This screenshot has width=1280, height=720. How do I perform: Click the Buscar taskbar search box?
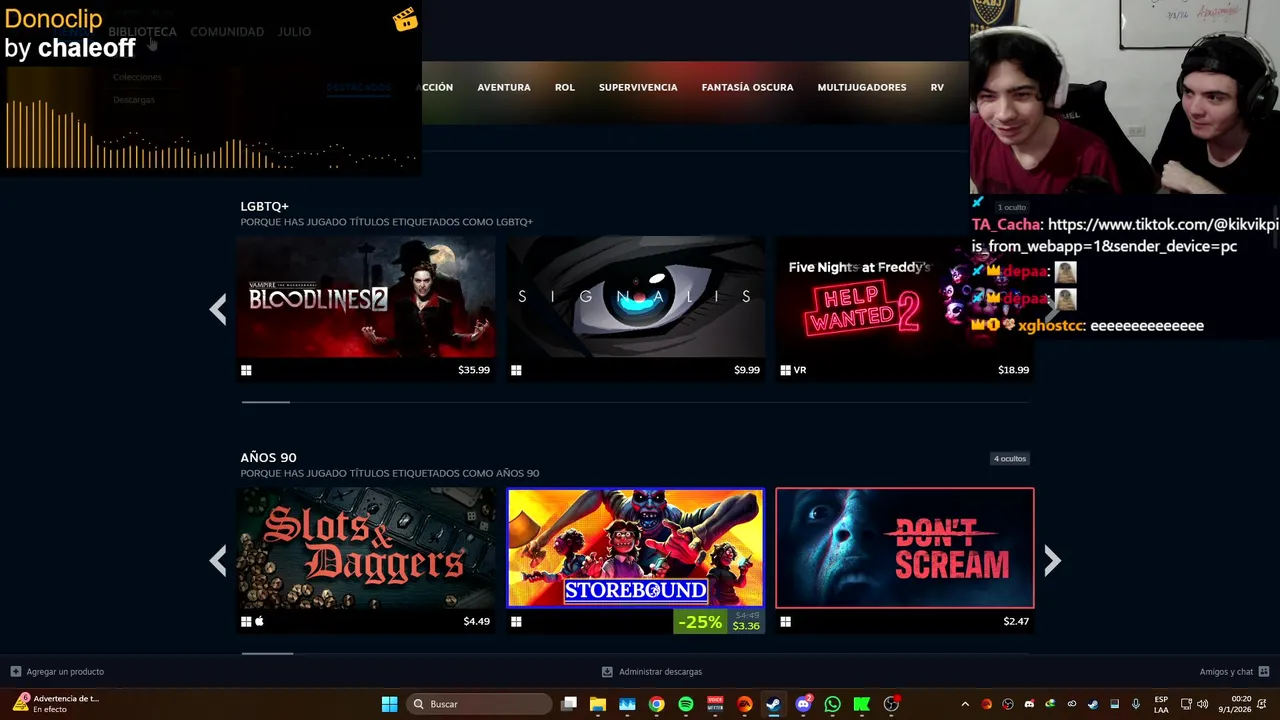click(x=480, y=704)
